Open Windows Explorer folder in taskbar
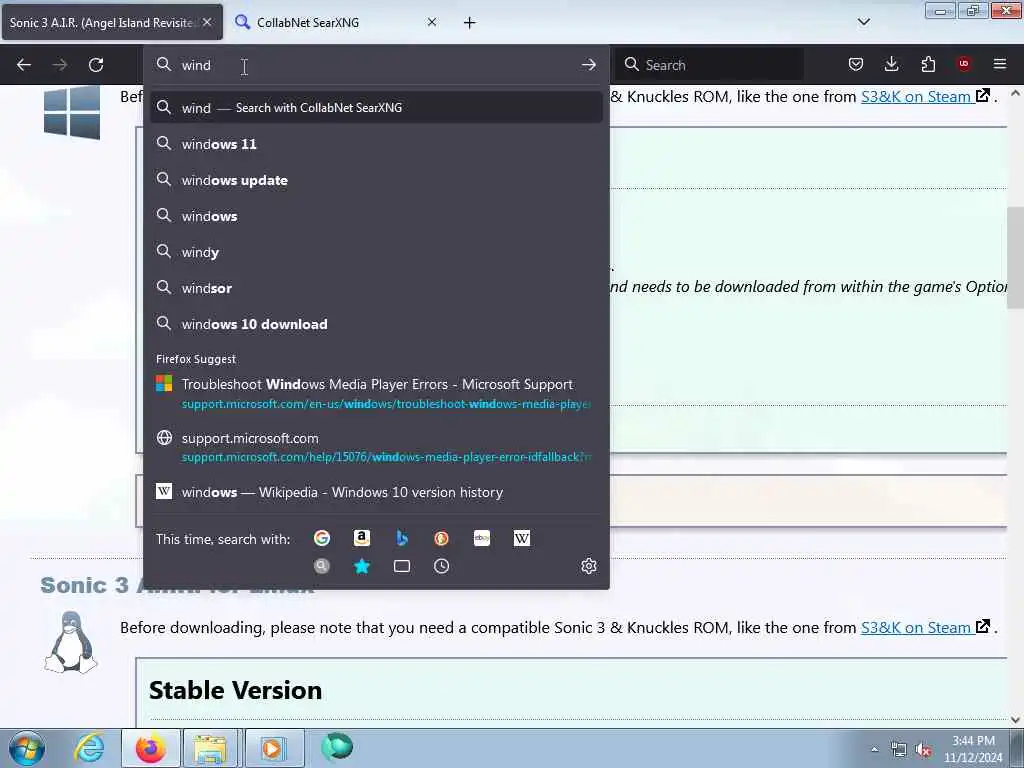Image resolution: width=1024 pixels, height=768 pixels. (x=210, y=748)
